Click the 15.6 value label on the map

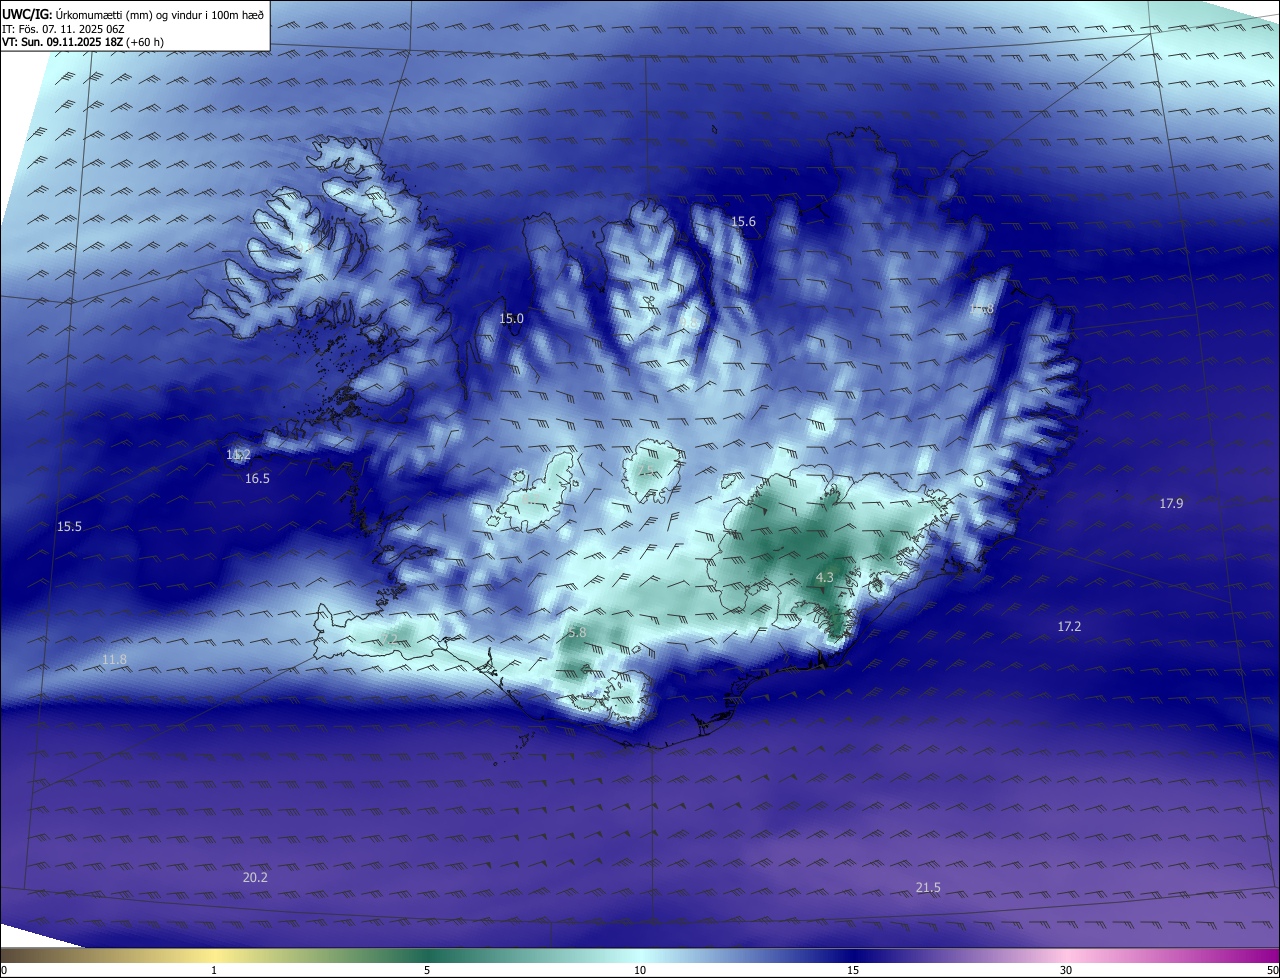point(743,222)
